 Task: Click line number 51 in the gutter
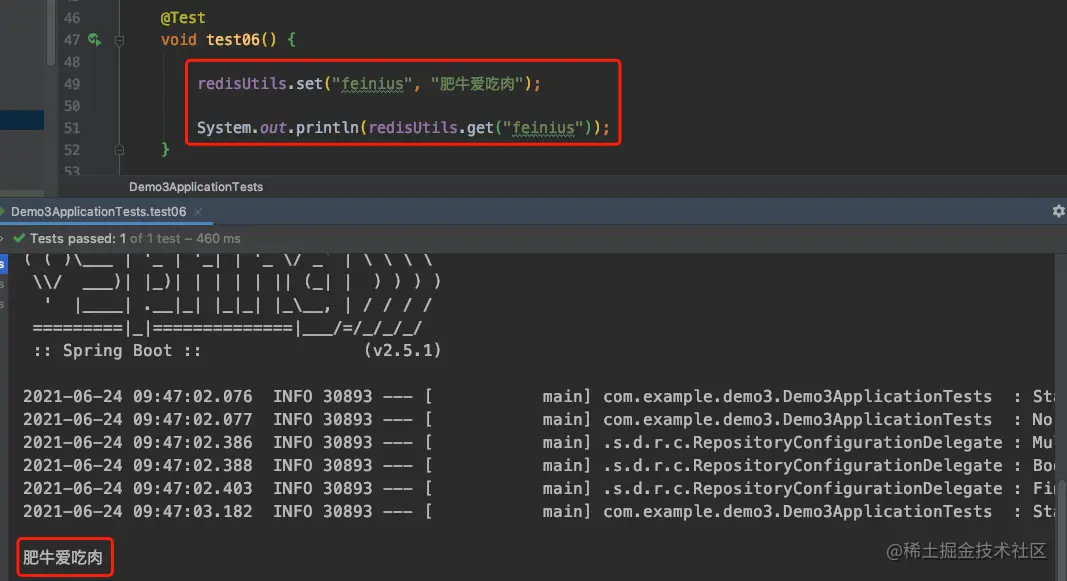pos(71,128)
